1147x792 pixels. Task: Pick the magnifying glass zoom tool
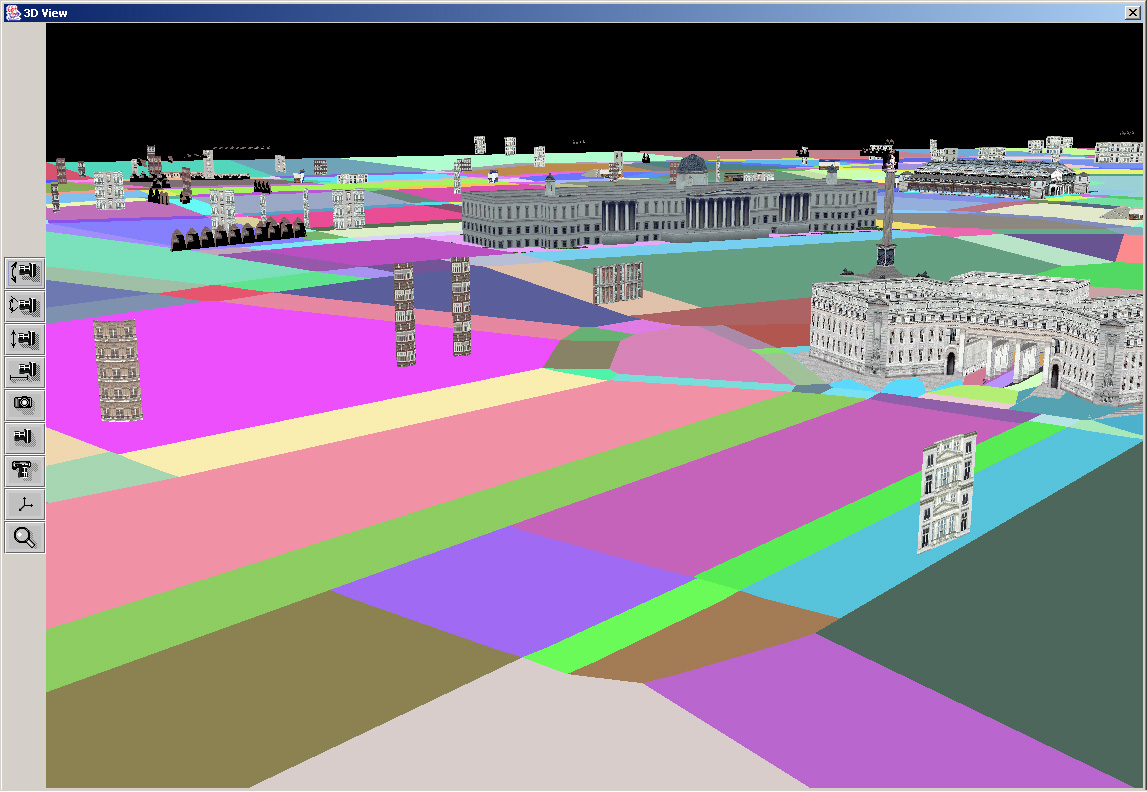[x=24, y=537]
